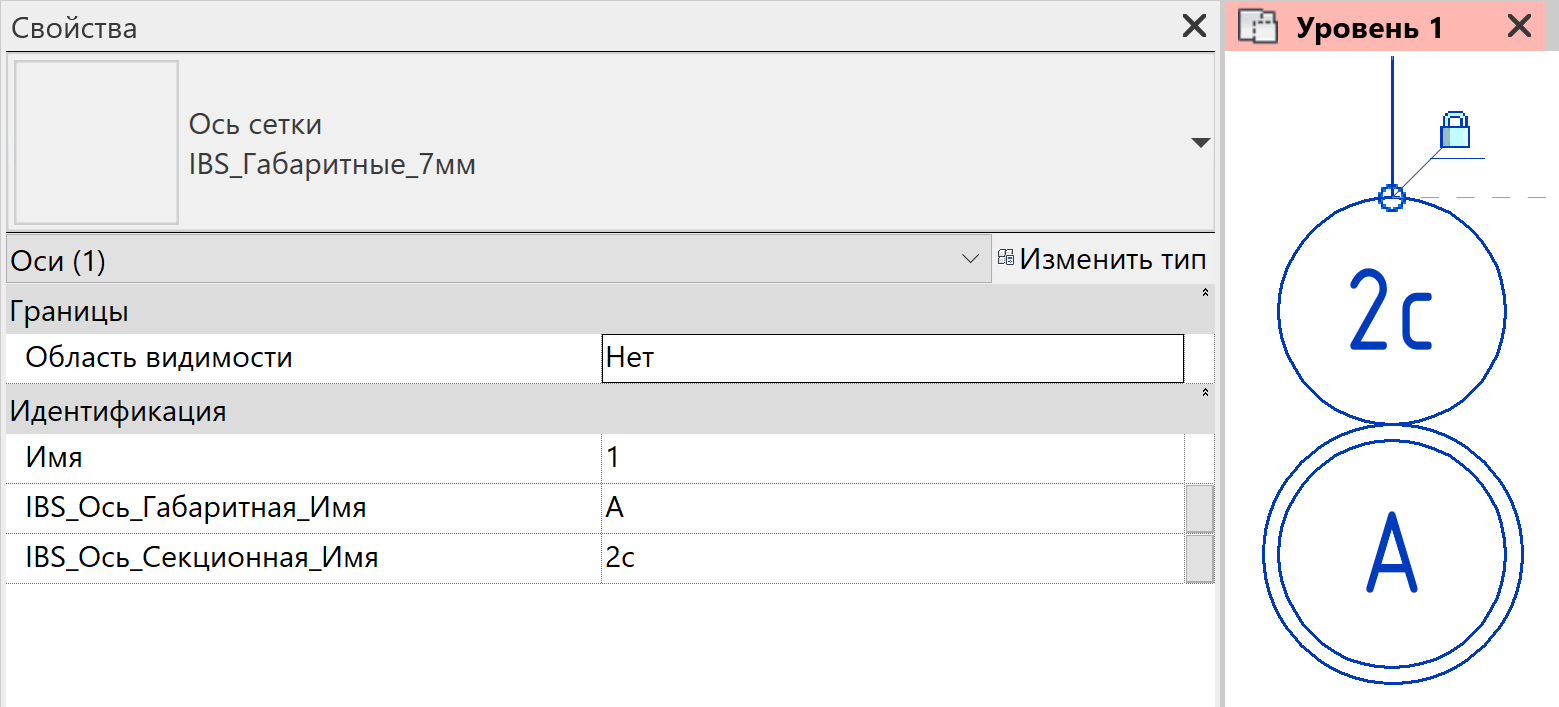Viewport: 1559px width, 707px height.
Task: Click the Имя value field showing 1
Action: [x=893, y=458]
